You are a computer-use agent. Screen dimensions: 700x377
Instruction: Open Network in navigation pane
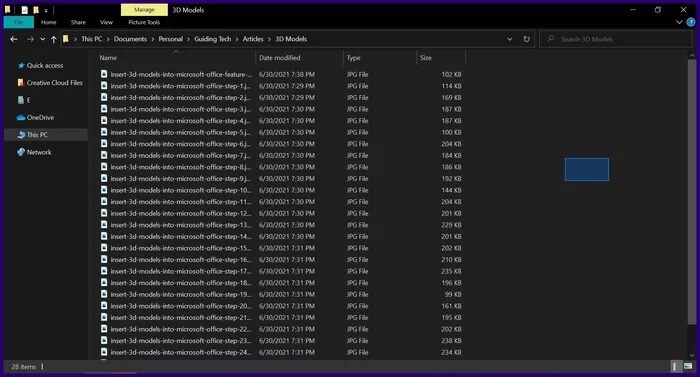pyautogui.click(x=34, y=152)
